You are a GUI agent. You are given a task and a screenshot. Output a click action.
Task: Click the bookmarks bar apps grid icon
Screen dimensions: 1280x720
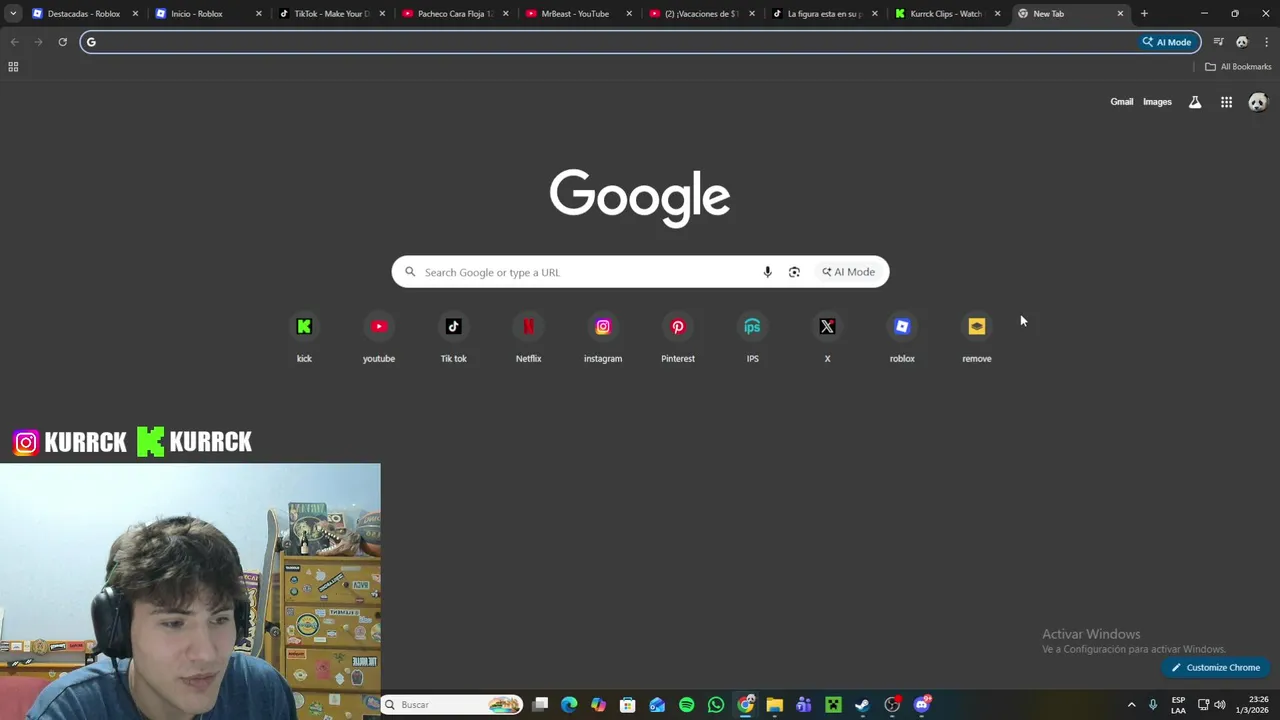[13, 67]
